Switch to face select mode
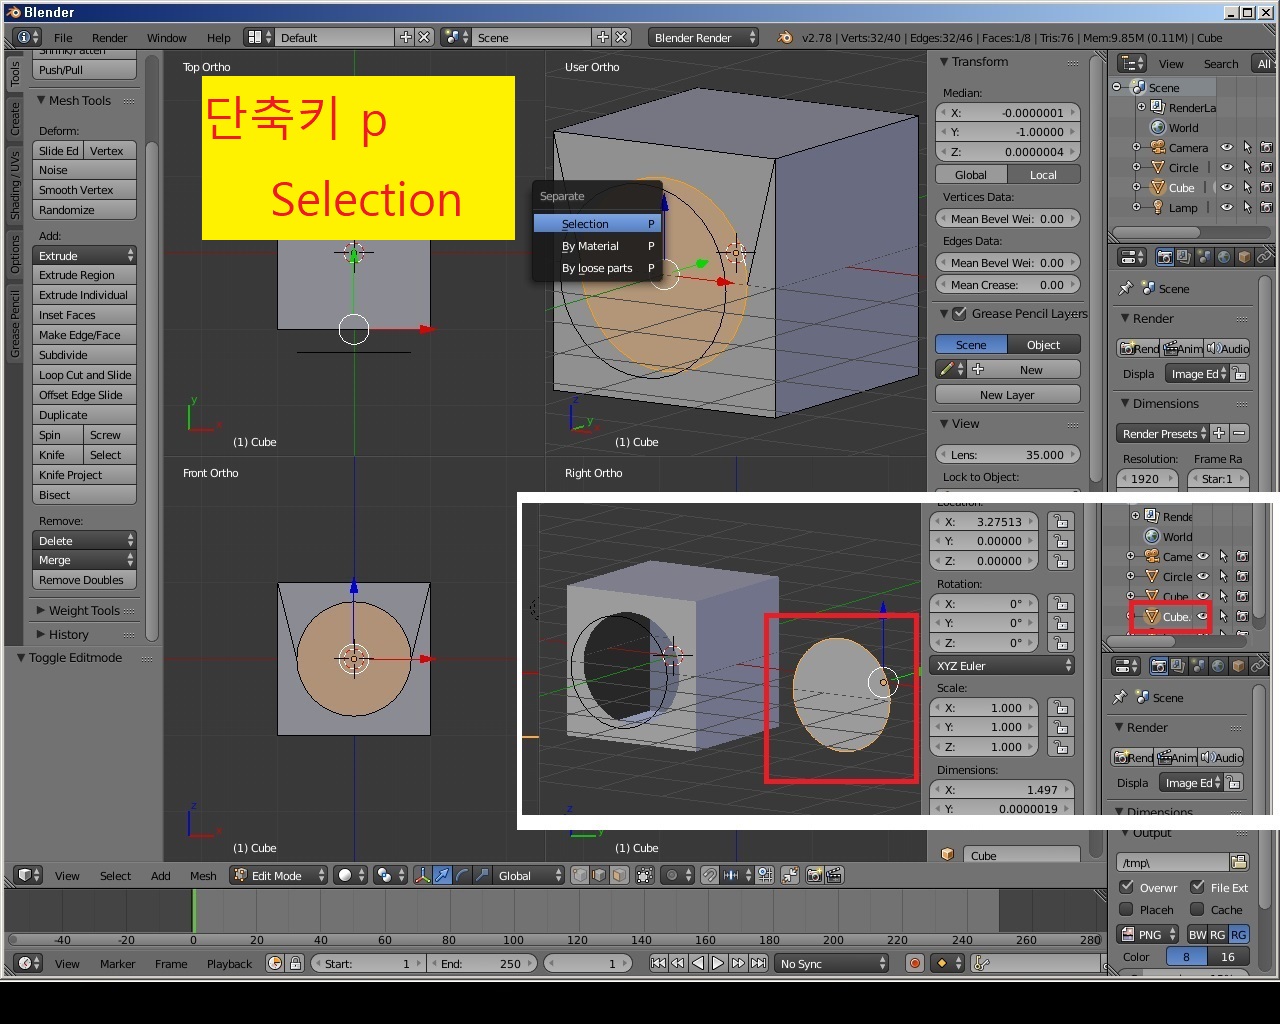The image size is (1280, 1024). [x=619, y=875]
